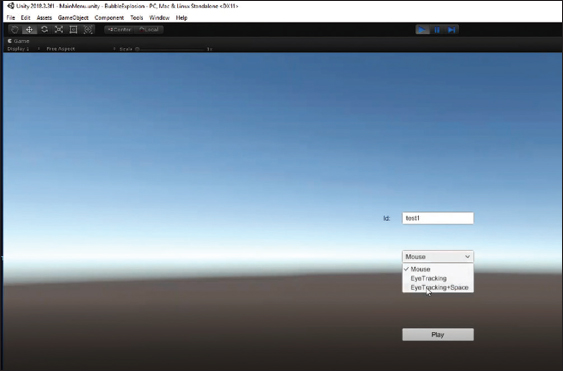Open the Display 1 dropdown
563x371 pixels.
(x=23, y=49)
